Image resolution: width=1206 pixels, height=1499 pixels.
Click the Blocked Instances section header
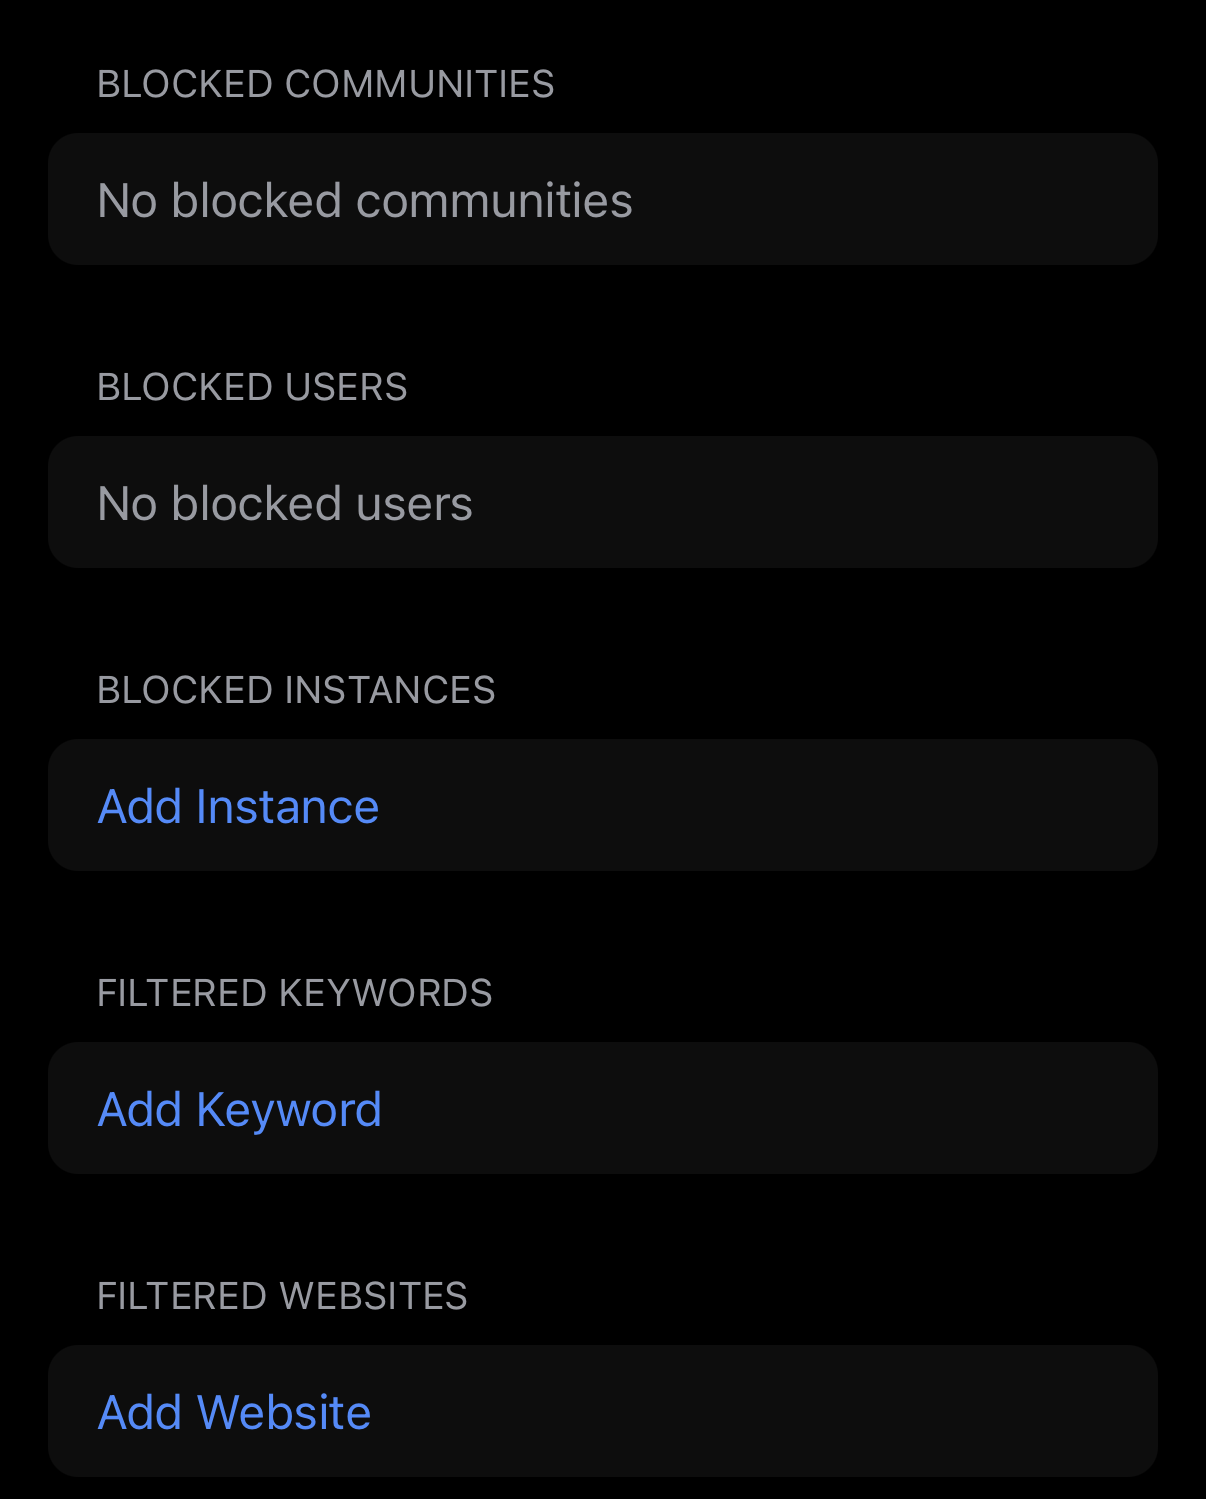pos(296,691)
